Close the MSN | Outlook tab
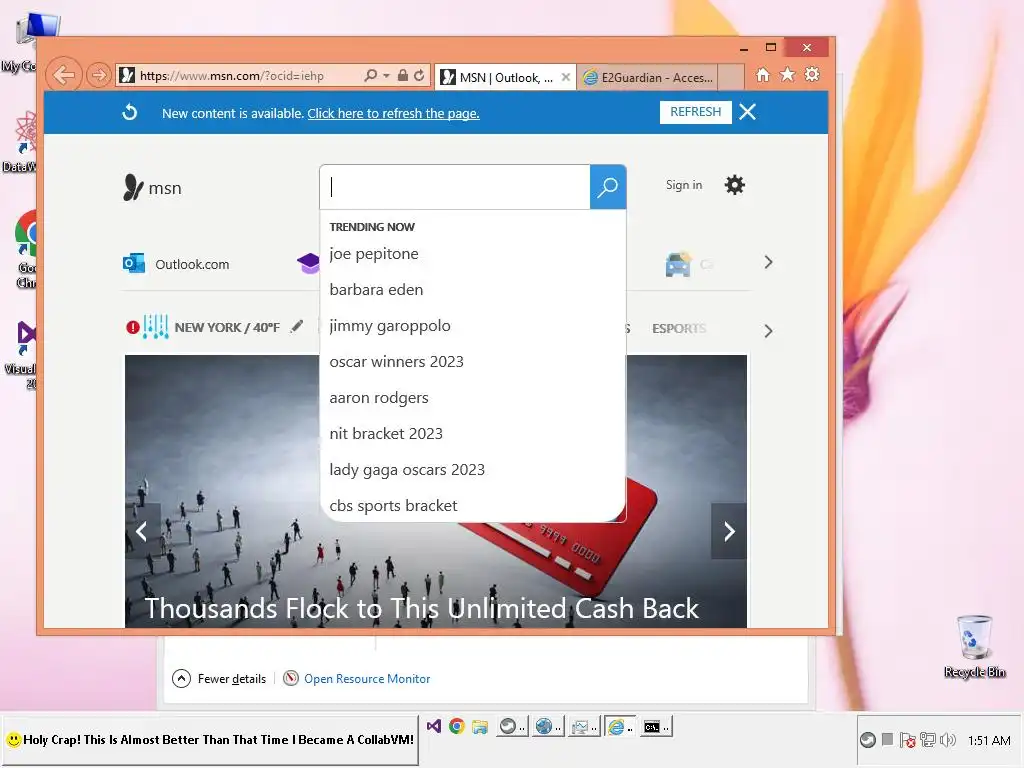The width and height of the screenshot is (1024, 768). pos(566,77)
